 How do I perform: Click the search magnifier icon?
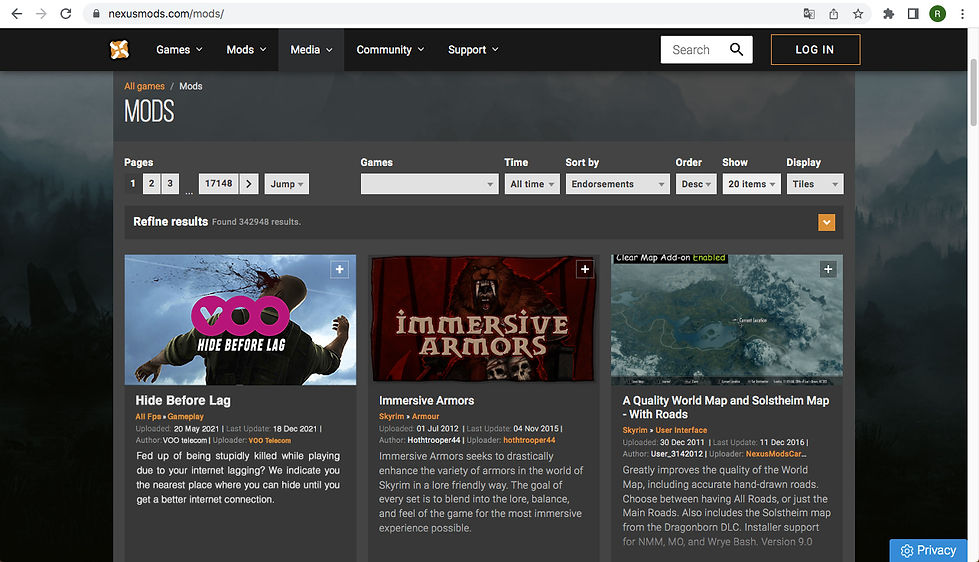[x=736, y=49]
